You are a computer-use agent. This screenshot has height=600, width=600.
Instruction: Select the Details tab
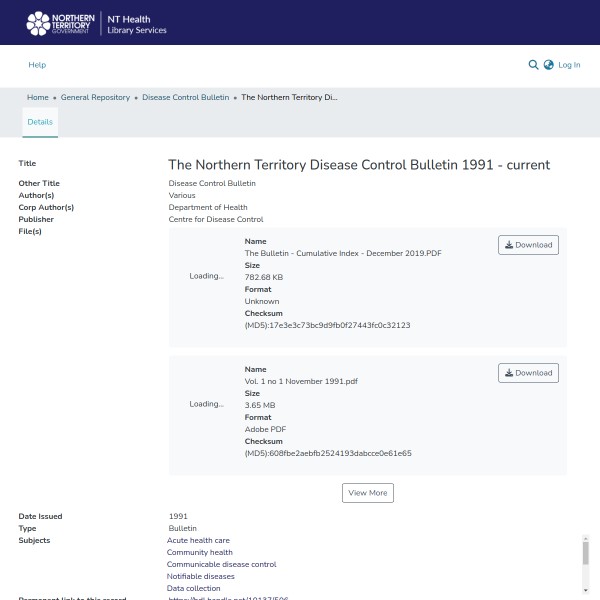click(x=40, y=122)
